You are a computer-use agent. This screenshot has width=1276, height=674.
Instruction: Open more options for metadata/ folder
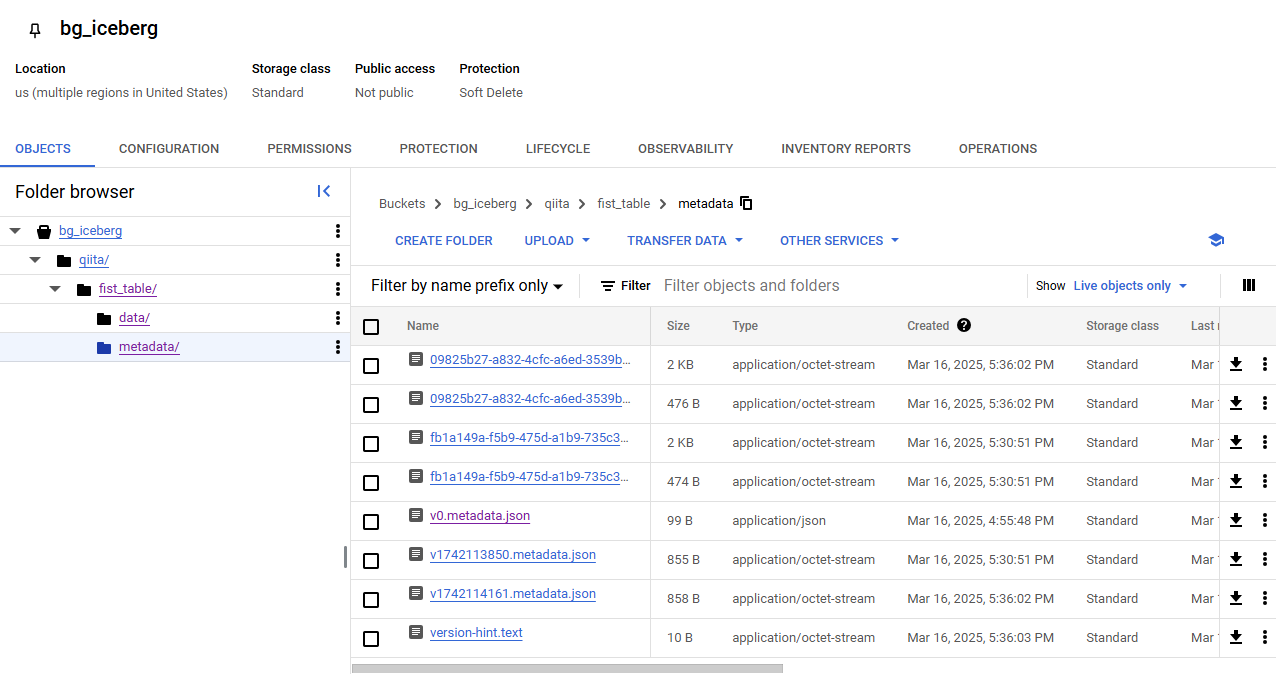(338, 347)
